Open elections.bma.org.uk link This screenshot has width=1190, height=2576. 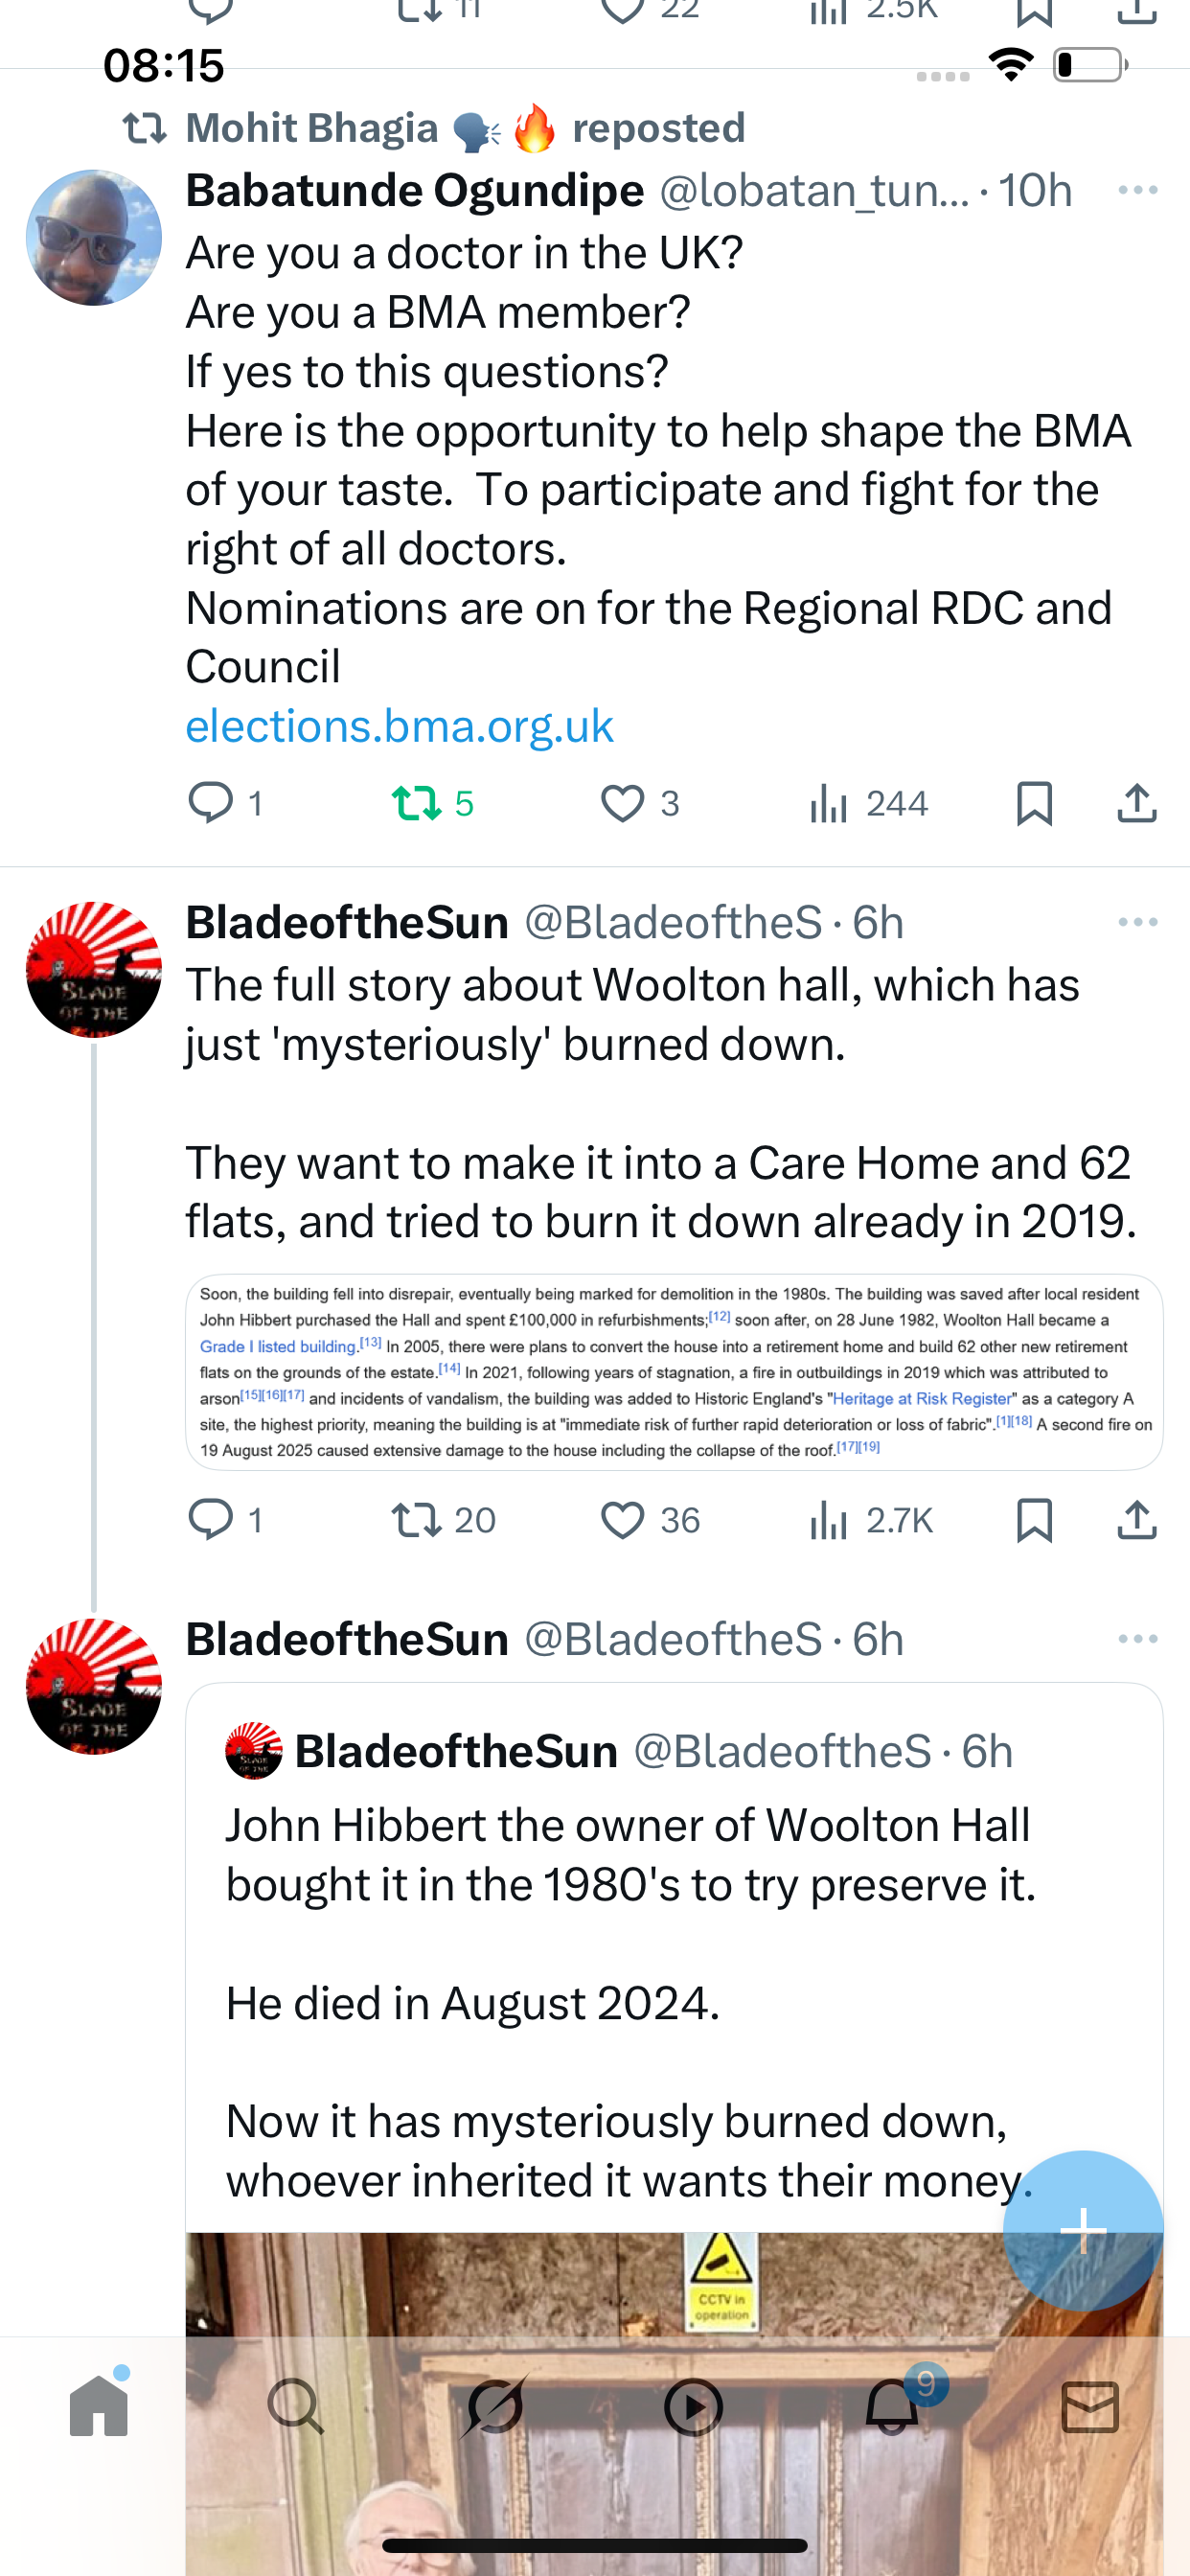pos(399,727)
